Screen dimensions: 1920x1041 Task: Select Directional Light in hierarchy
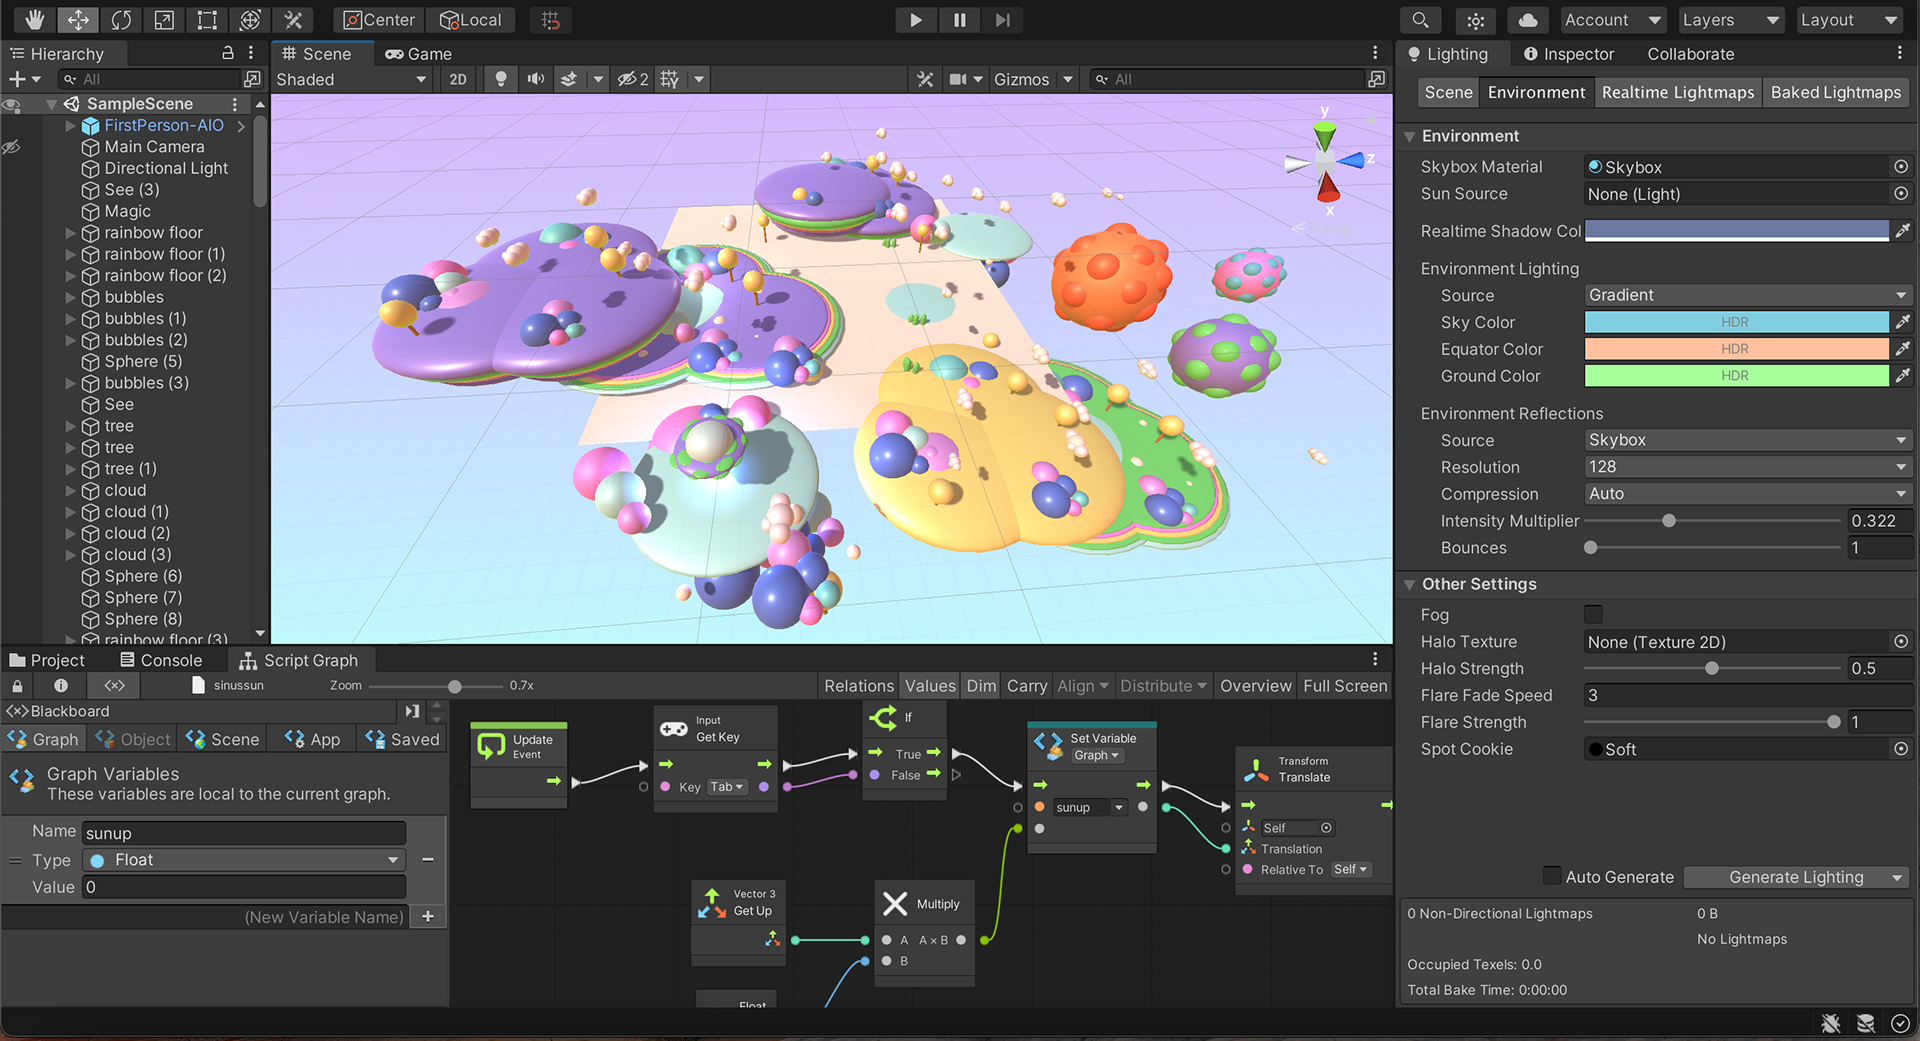point(166,168)
